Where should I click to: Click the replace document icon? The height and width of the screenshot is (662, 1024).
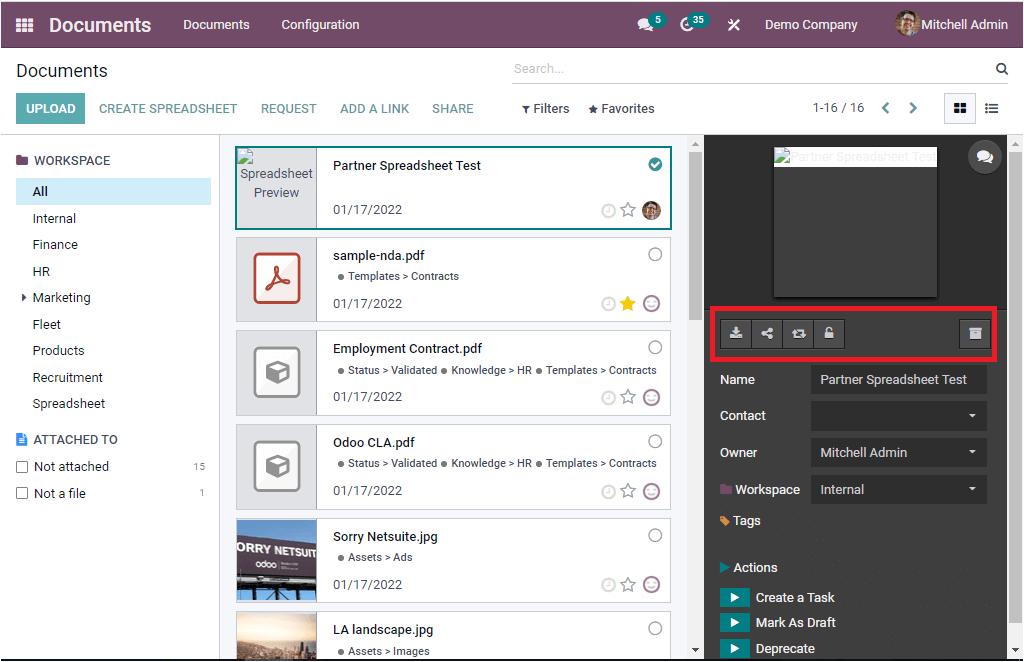(798, 334)
